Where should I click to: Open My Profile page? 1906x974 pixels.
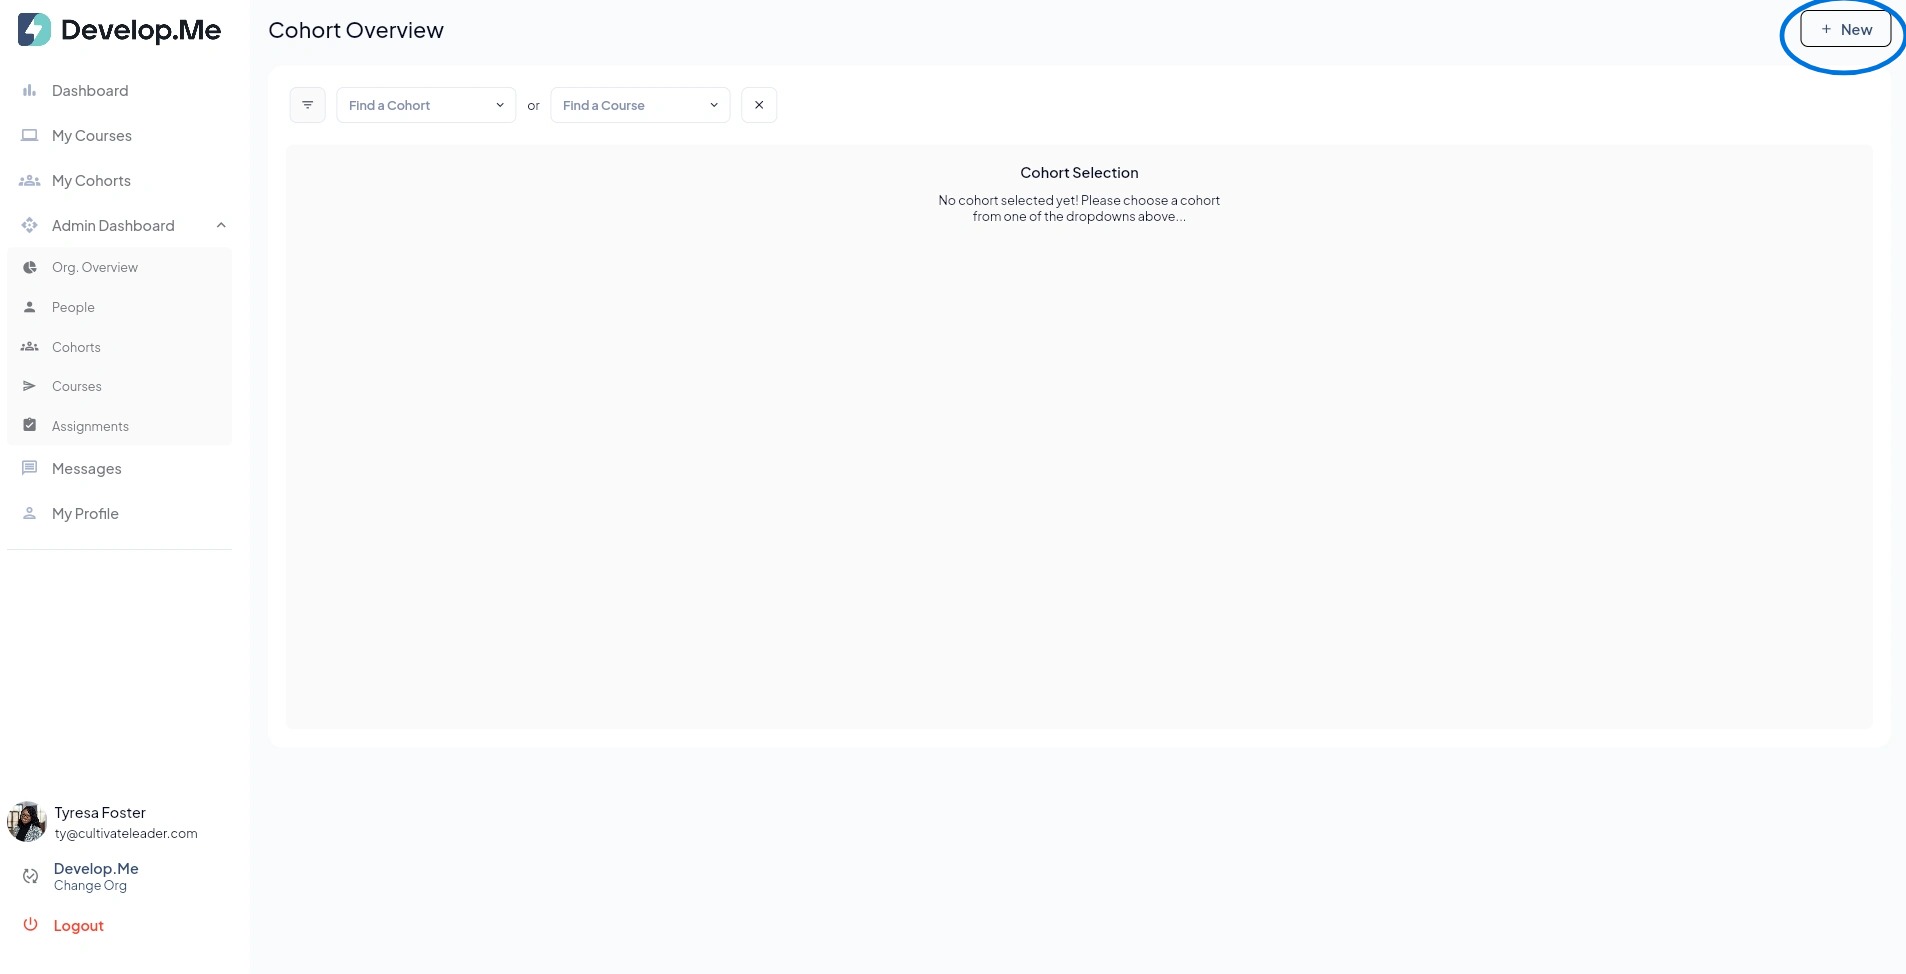[x=85, y=514]
